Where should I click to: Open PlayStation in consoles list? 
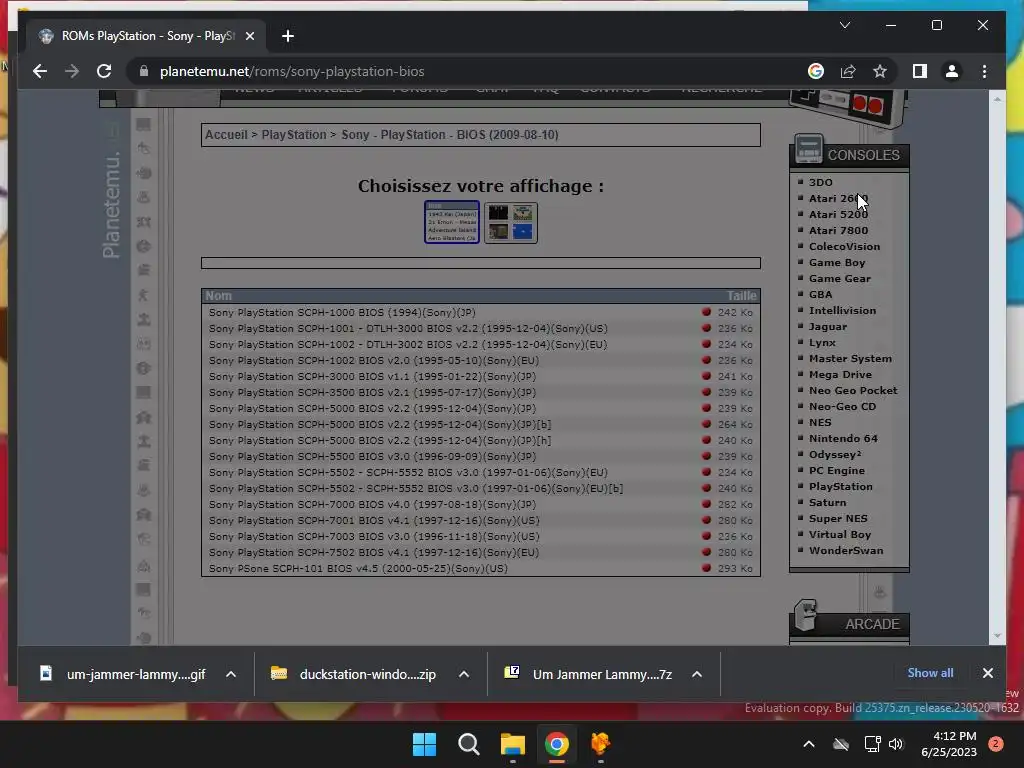[840, 487]
